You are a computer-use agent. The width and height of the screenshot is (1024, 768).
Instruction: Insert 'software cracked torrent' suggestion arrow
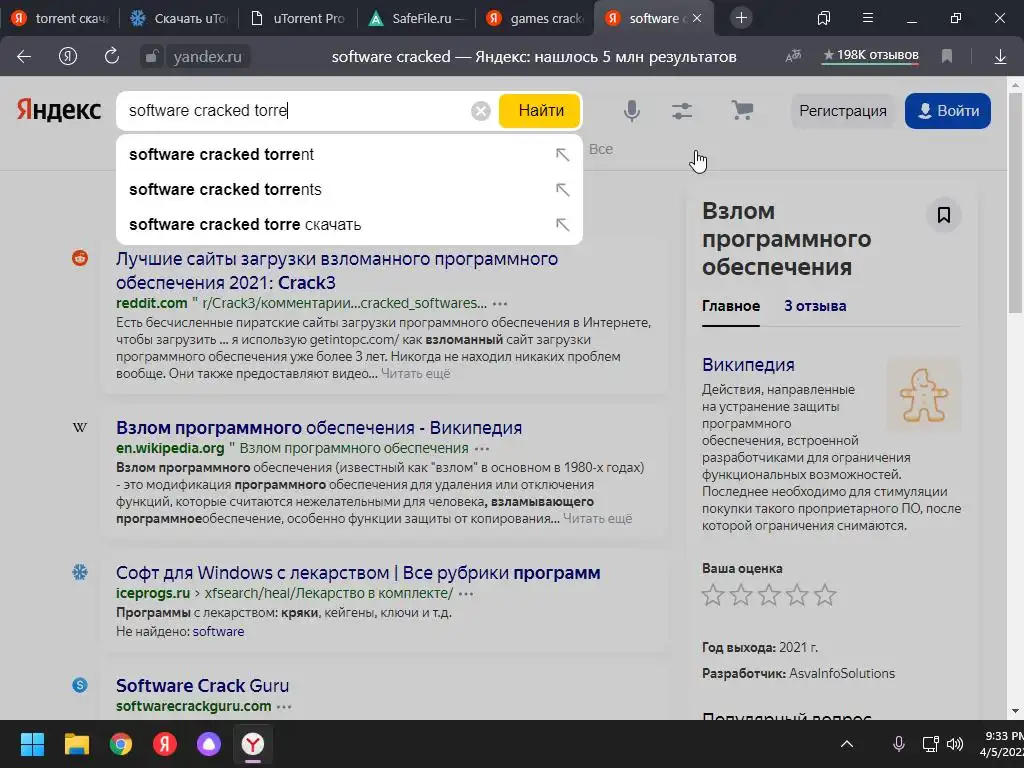(x=562, y=155)
